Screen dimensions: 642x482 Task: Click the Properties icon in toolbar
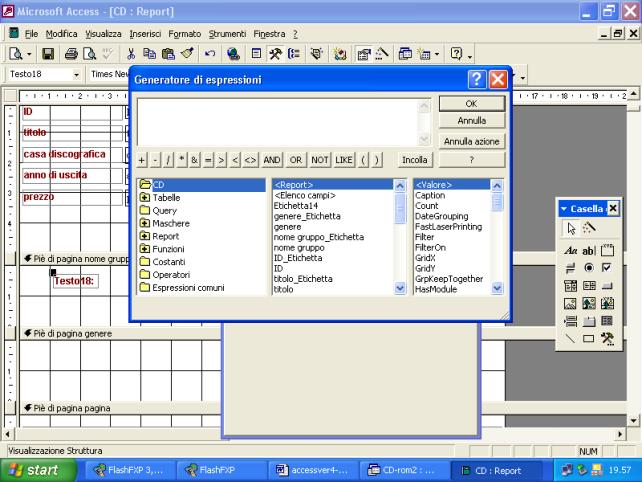coord(363,54)
